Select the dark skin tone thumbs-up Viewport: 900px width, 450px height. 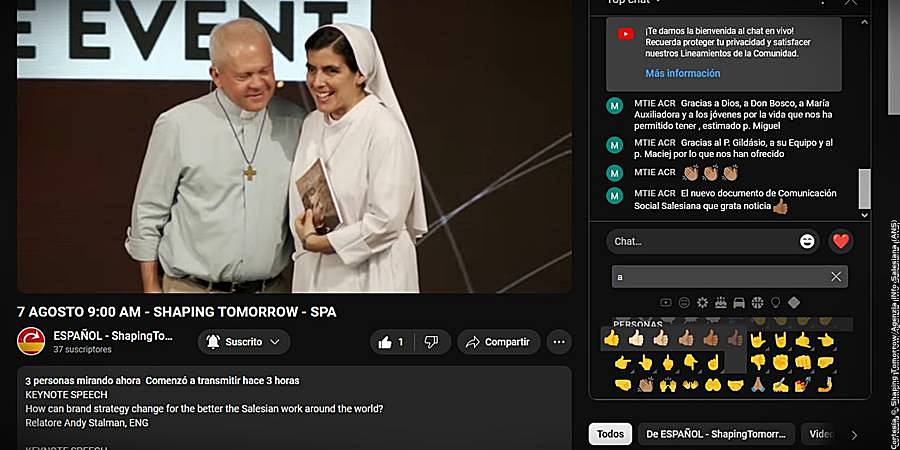735,339
